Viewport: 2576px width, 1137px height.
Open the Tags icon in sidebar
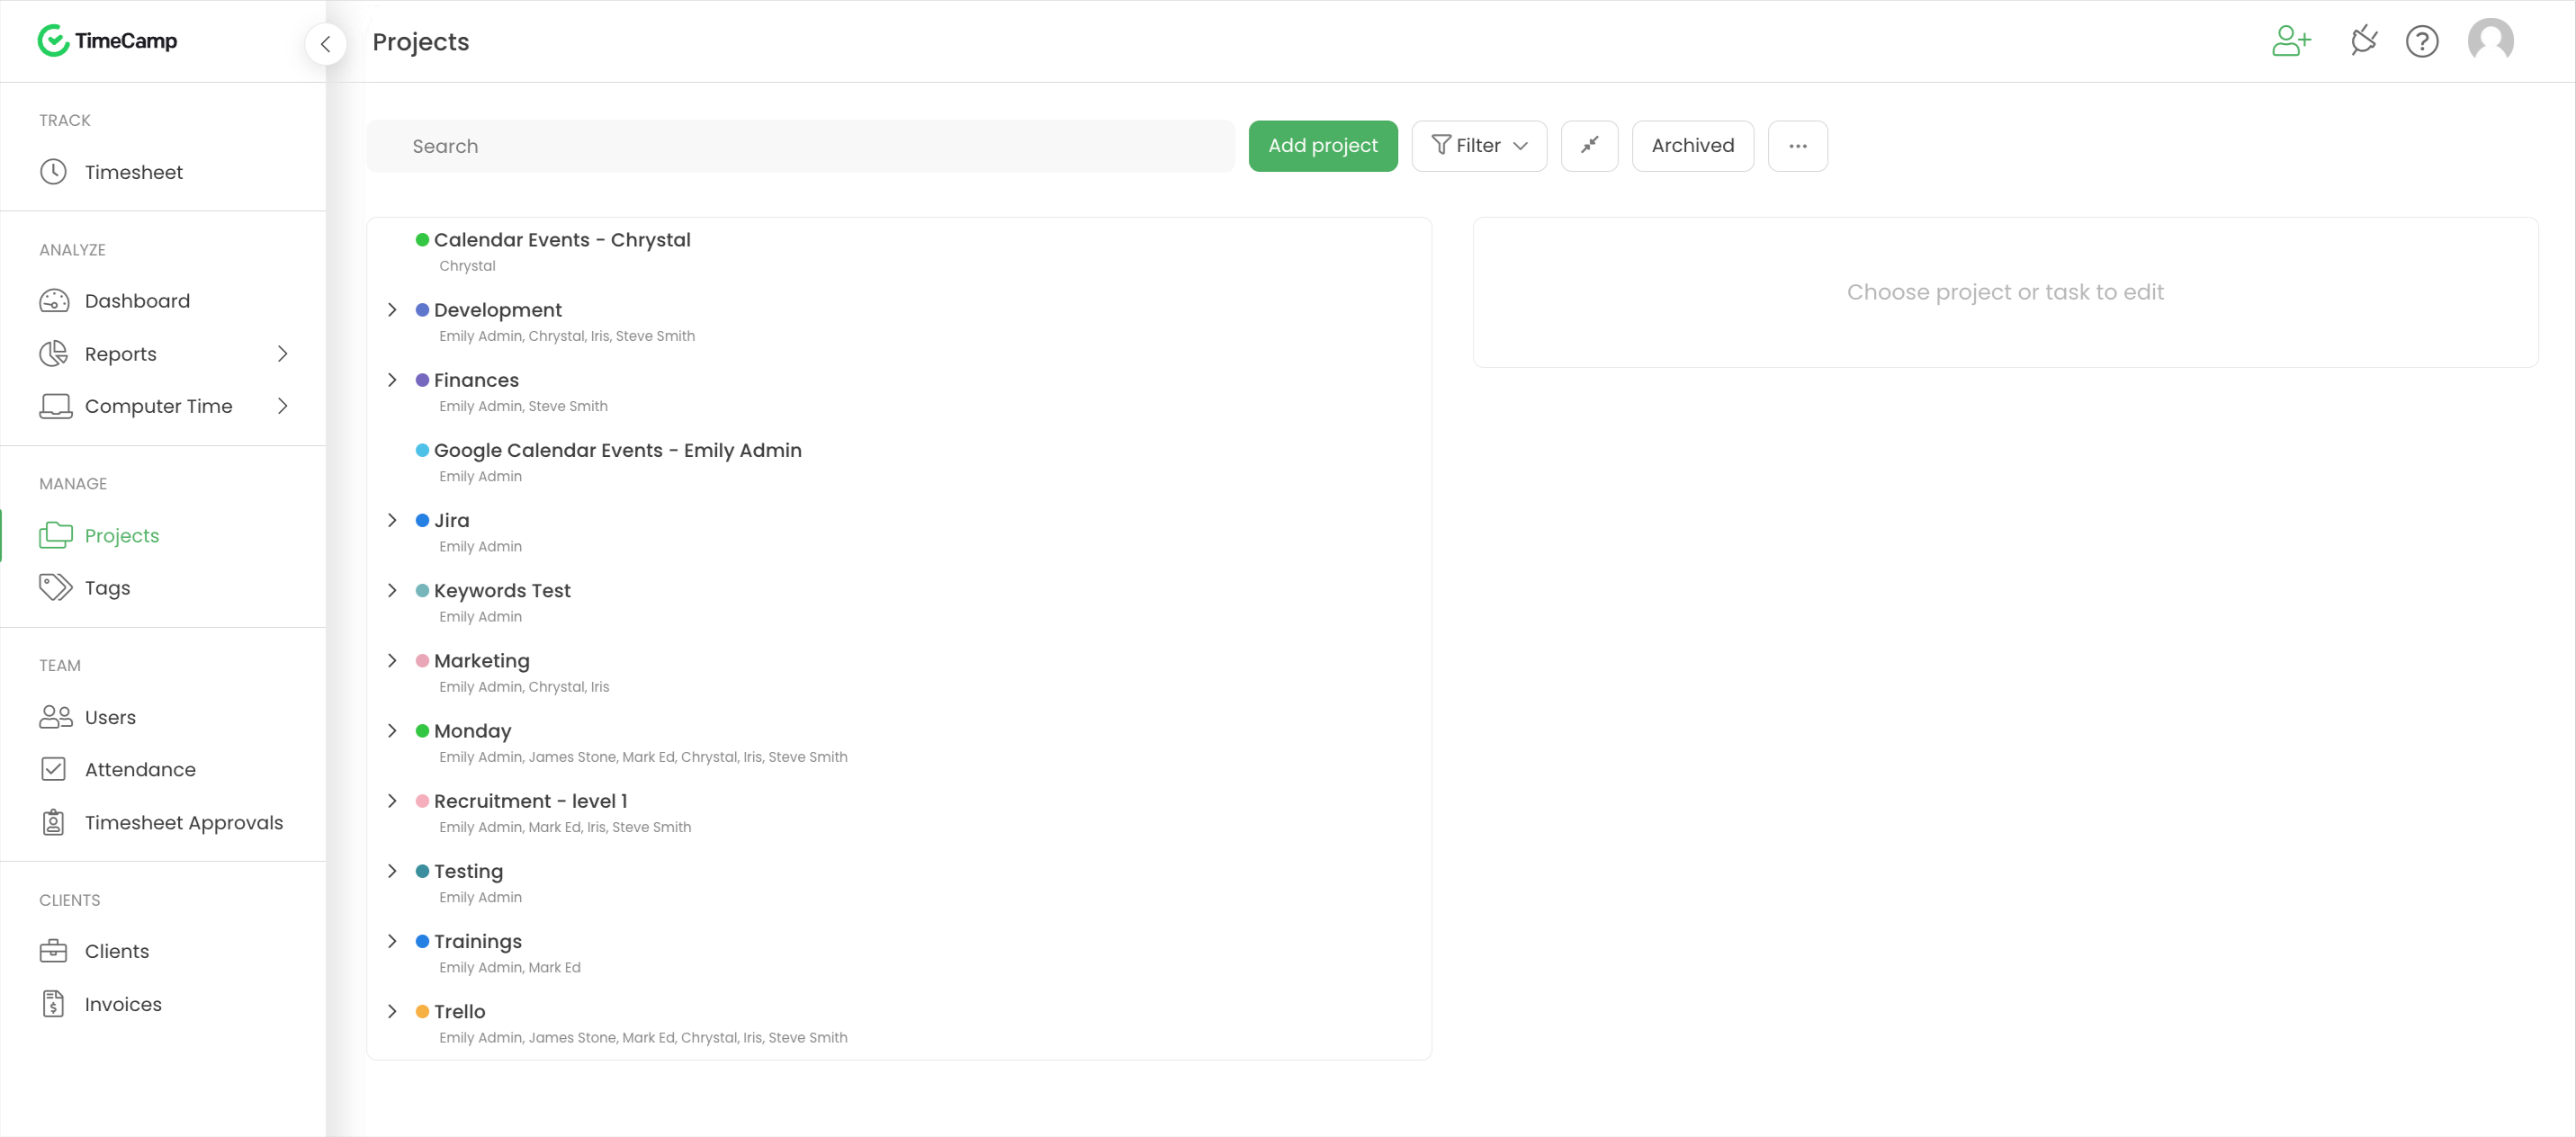55,587
